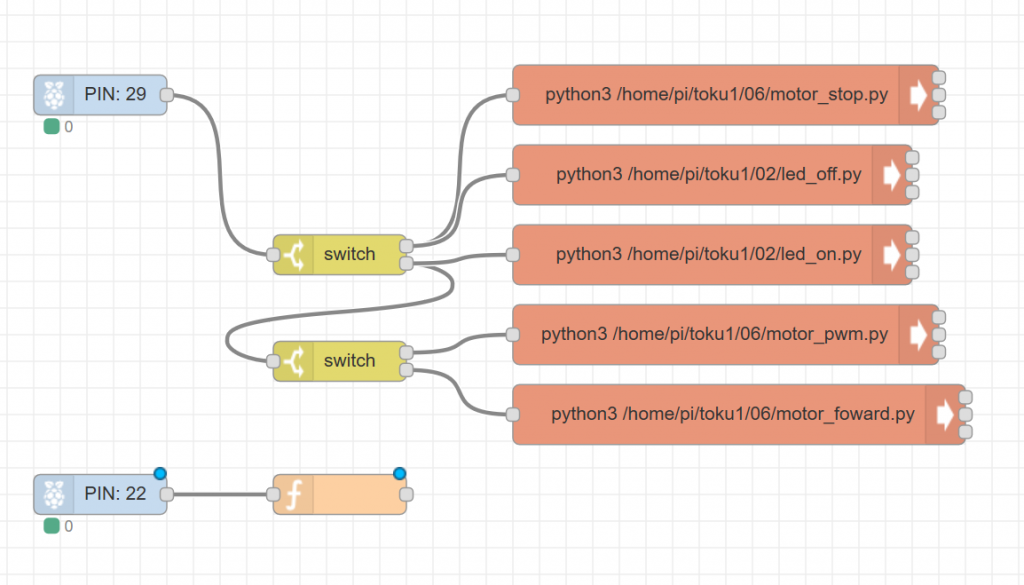Viewport: 1024px width, 585px height.
Task: Click the blue changed-dot on the function node
Action: (400, 473)
